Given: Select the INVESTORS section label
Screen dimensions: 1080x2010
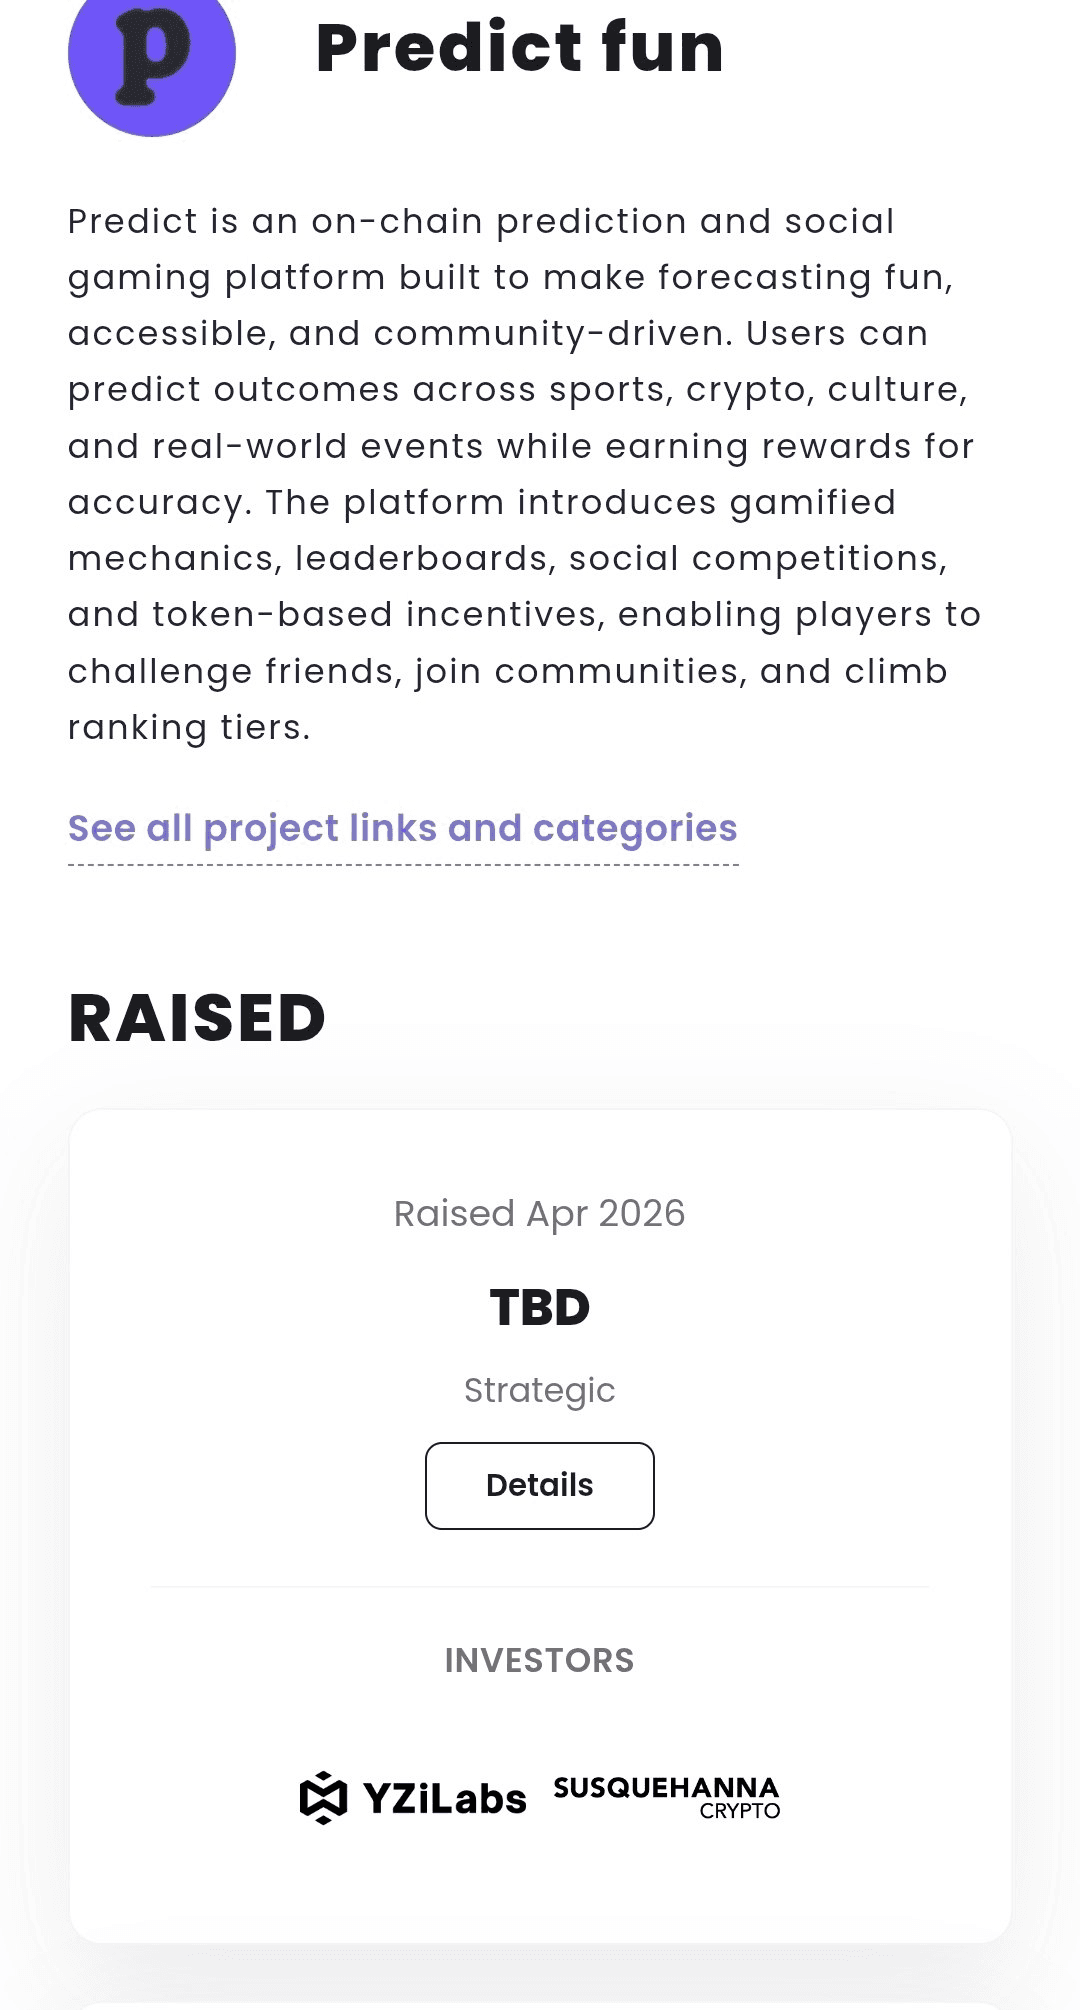Looking at the screenshot, I should (x=540, y=1661).
